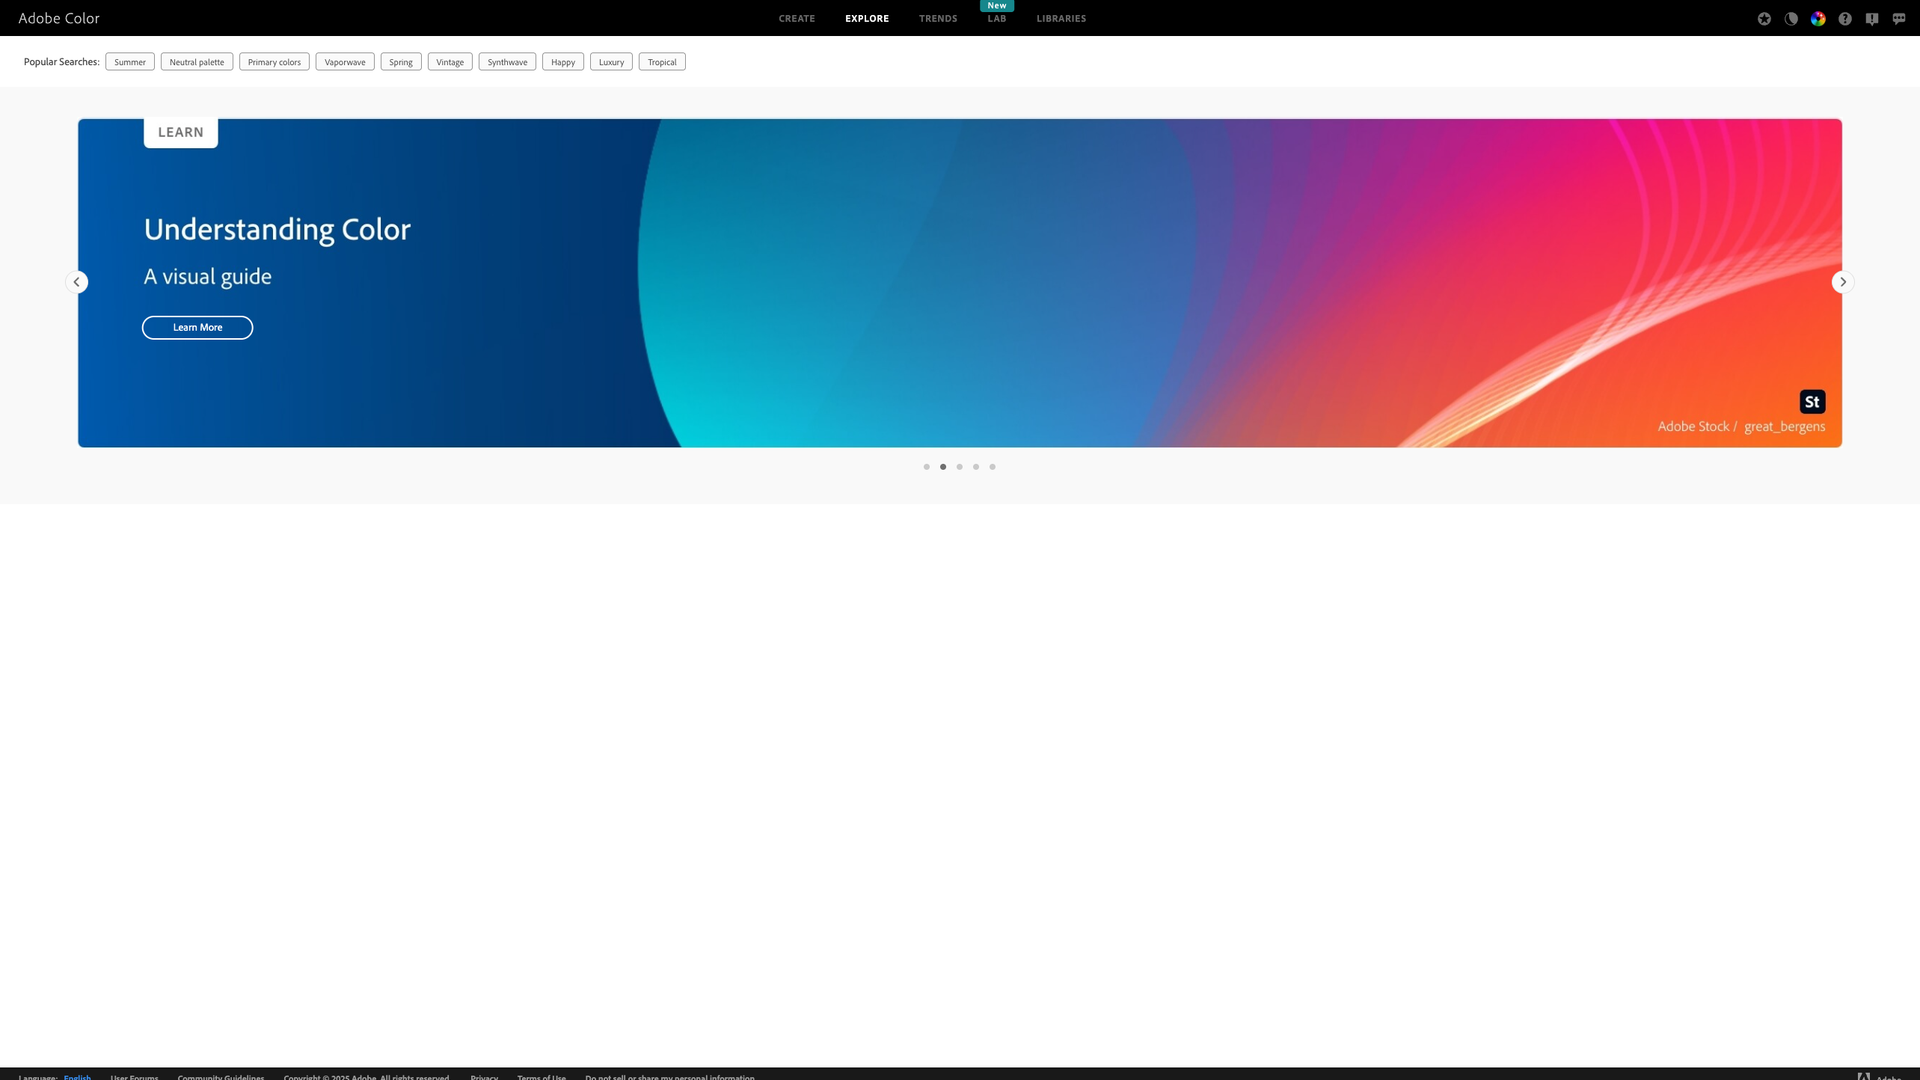The image size is (1920, 1080).
Task: Click the great_bergens attribution link
Action: click(x=1784, y=426)
